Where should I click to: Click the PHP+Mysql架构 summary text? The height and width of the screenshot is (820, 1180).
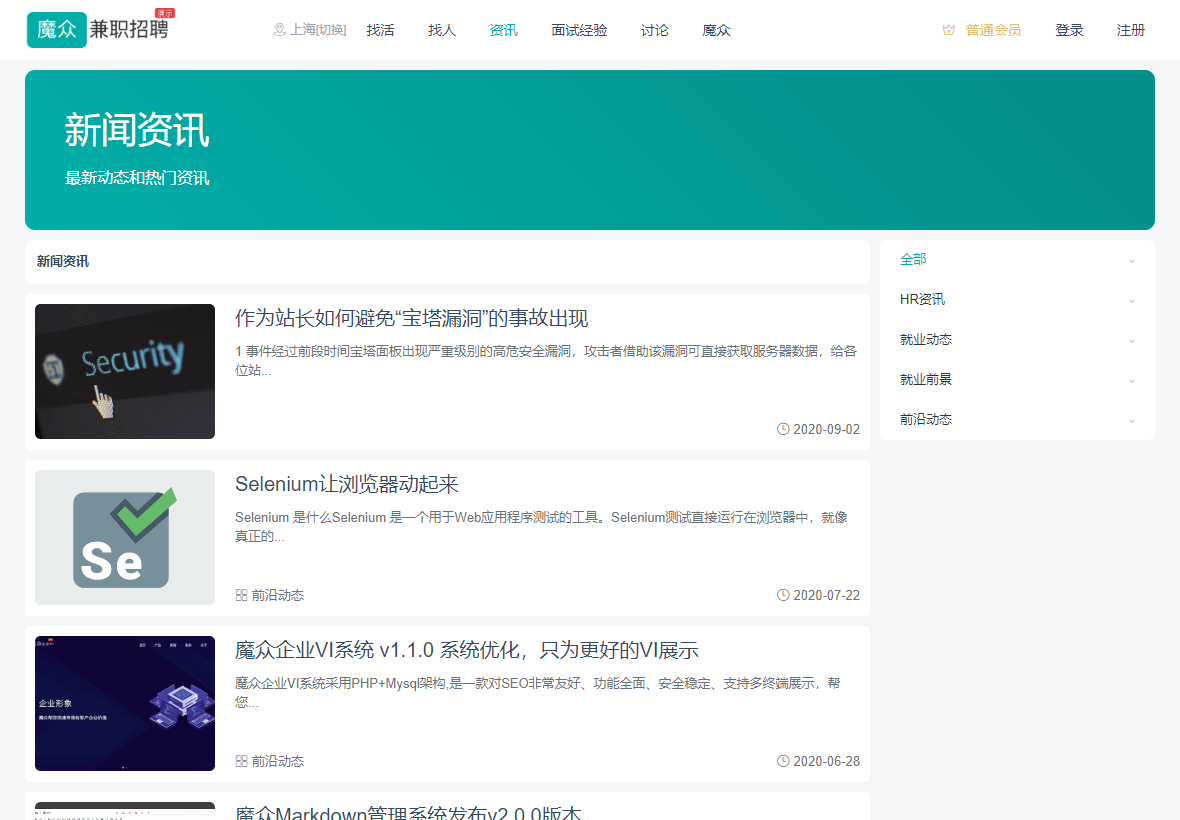(537, 693)
